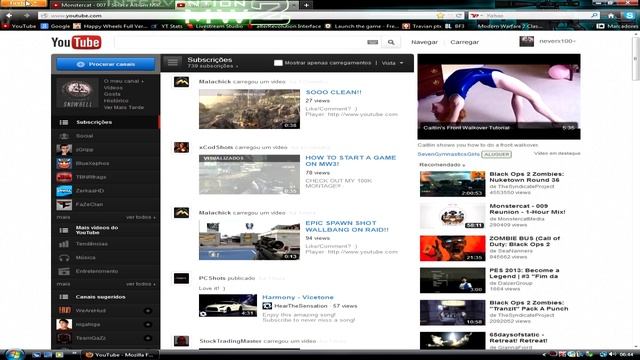Open Malachick avatar beside SOOO CLEAN
Image resolution: width=640 pixels, height=360 pixels.
pos(181,82)
